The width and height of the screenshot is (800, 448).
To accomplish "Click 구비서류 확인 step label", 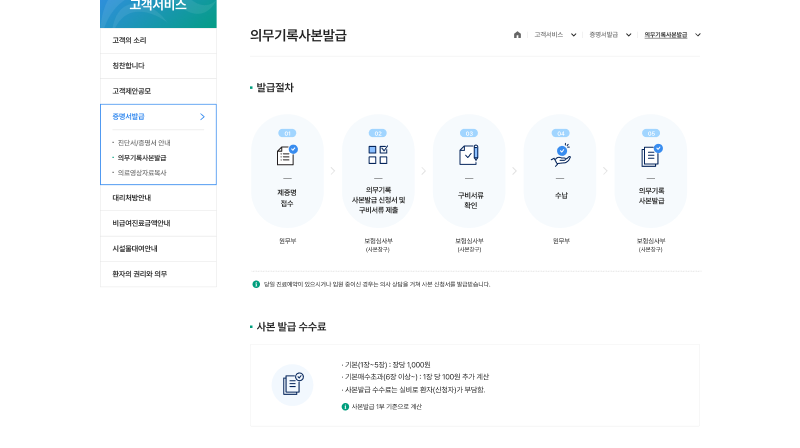I will 470,201.
